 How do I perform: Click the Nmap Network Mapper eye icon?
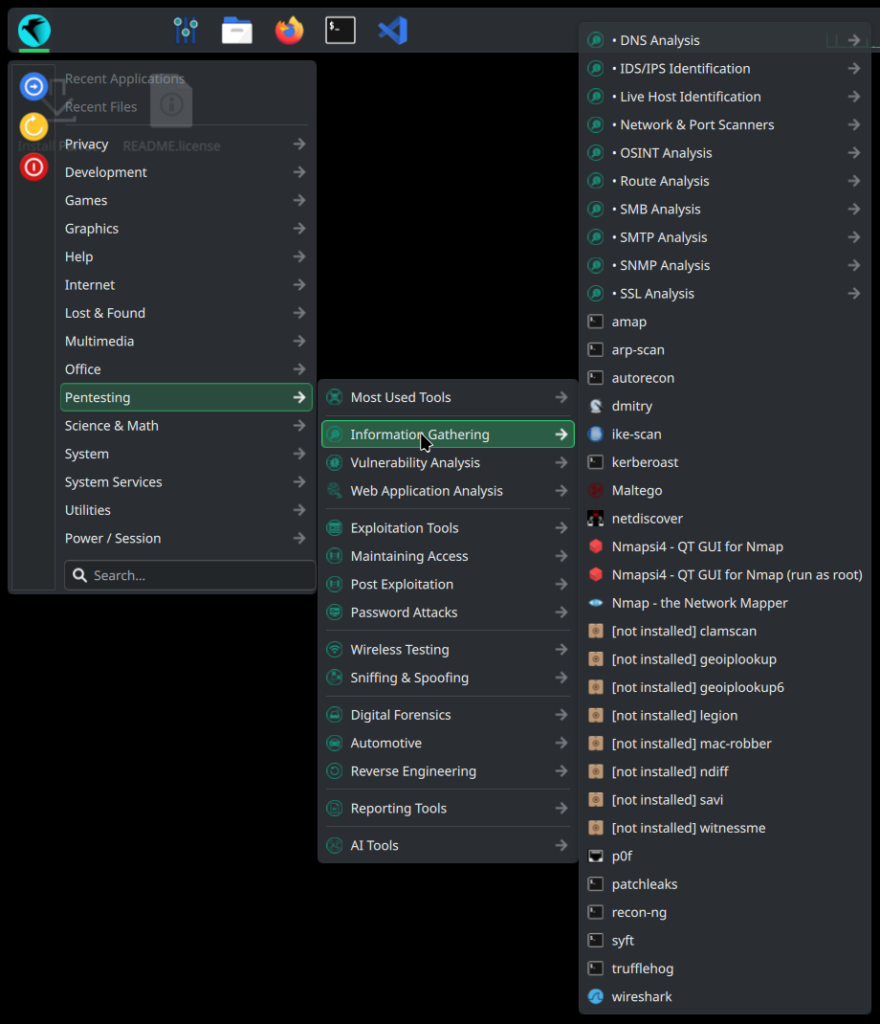[x=595, y=603]
